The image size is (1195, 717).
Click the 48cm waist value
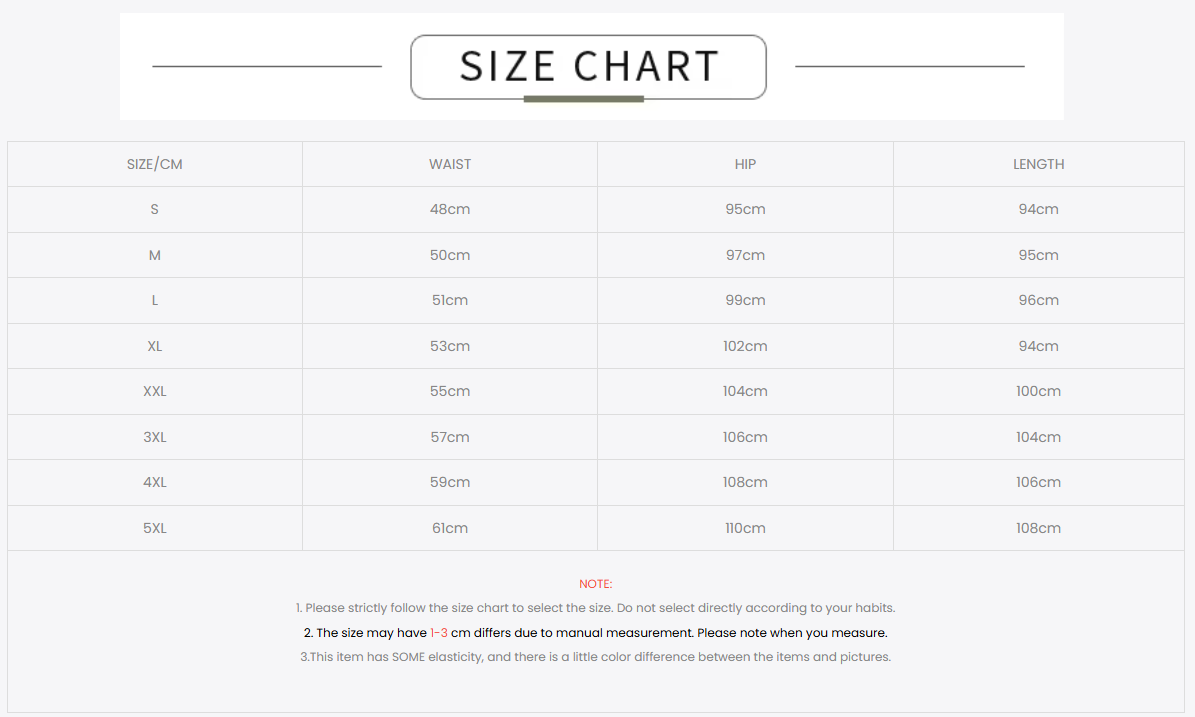[x=450, y=209]
